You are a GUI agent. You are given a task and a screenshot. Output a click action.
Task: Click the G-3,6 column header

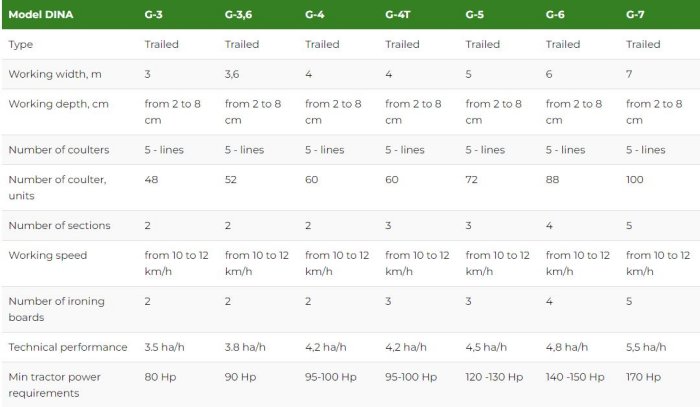point(239,15)
